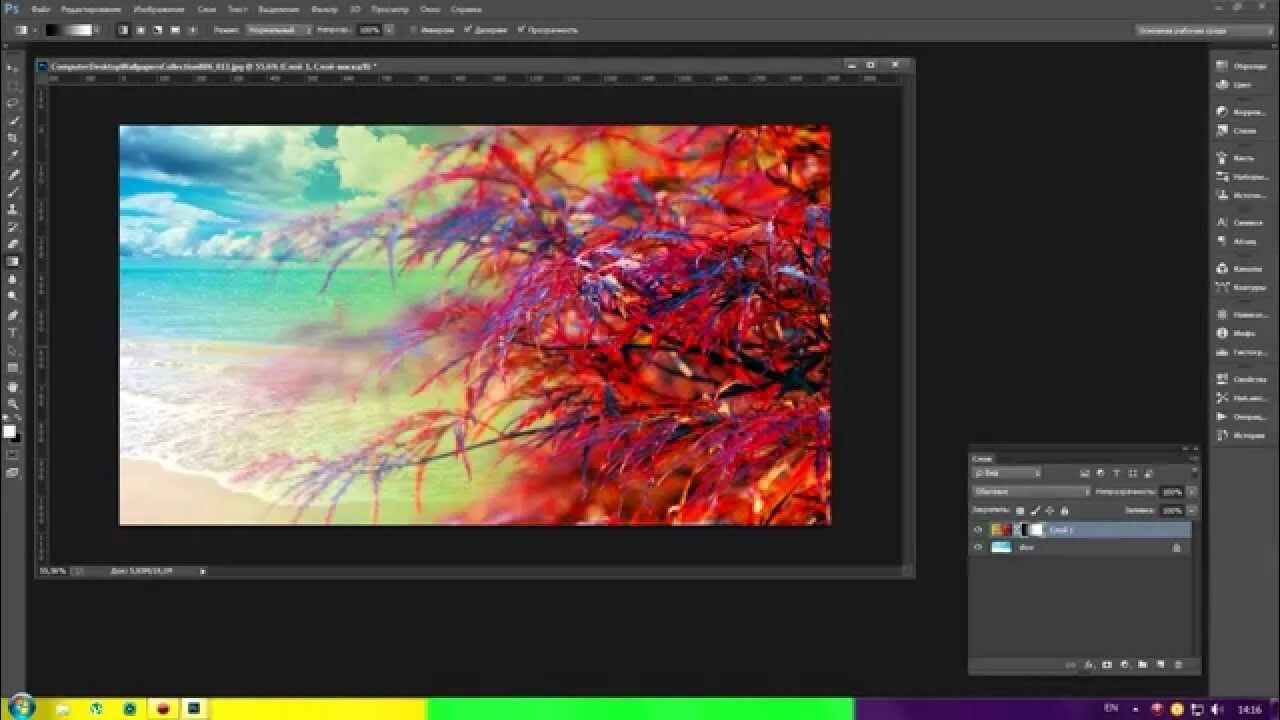Expand the layer fill slider arrow

(1190, 510)
